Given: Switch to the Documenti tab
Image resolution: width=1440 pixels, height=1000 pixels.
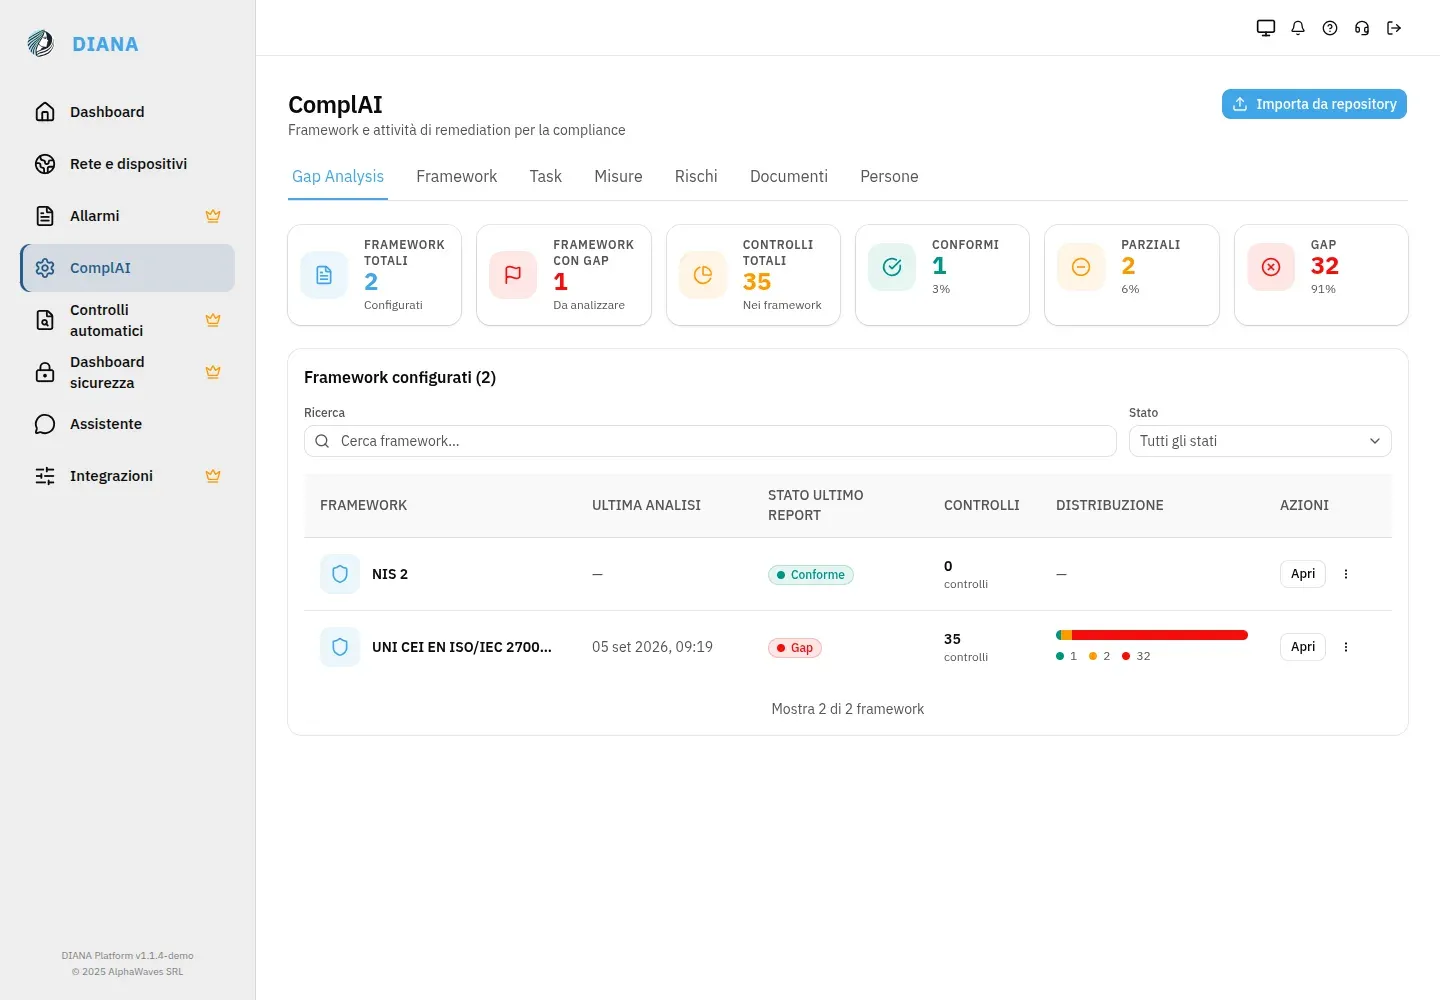Looking at the screenshot, I should (x=789, y=177).
